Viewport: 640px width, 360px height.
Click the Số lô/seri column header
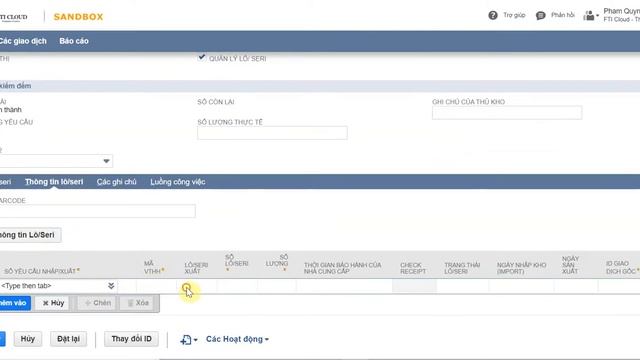tap(237, 263)
